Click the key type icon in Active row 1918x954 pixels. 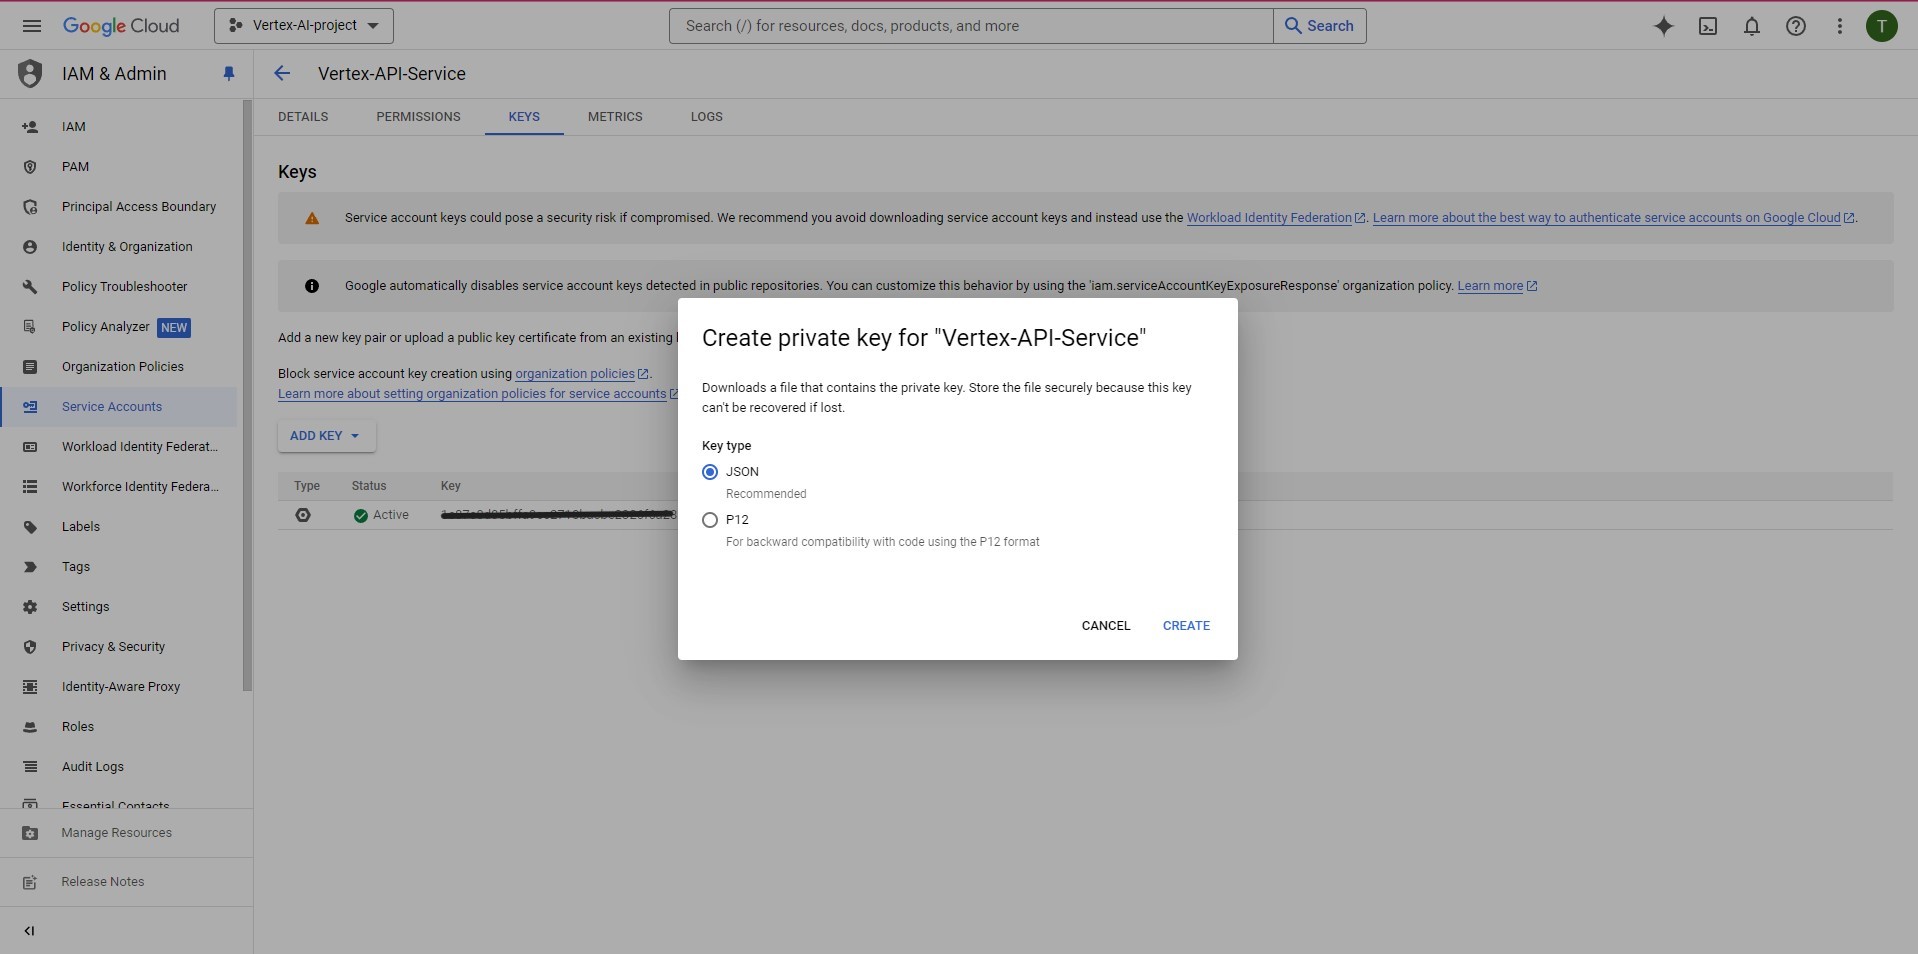pyautogui.click(x=303, y=515)
